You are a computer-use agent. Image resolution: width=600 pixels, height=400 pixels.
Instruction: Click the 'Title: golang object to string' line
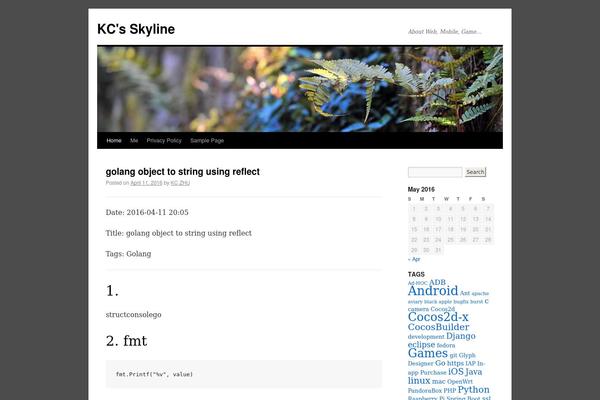coord(179,233)
